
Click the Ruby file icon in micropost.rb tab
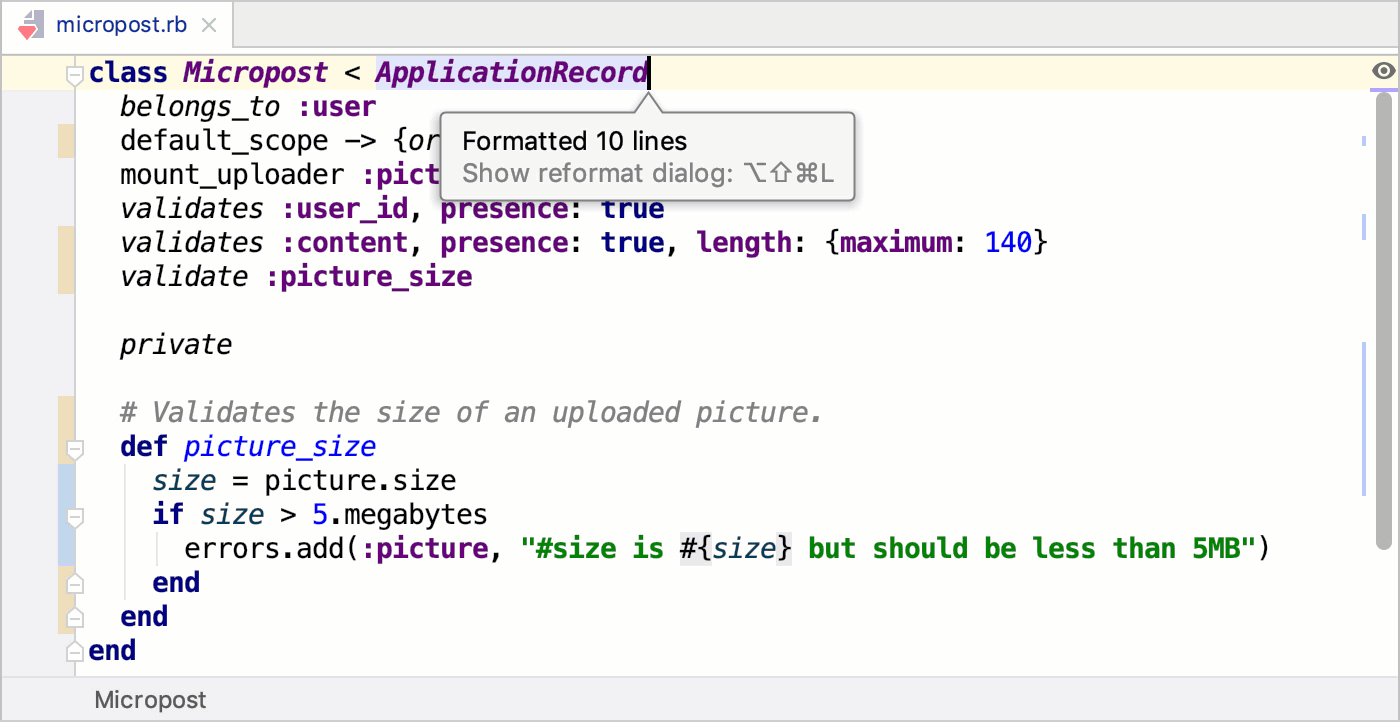[31, 25]
